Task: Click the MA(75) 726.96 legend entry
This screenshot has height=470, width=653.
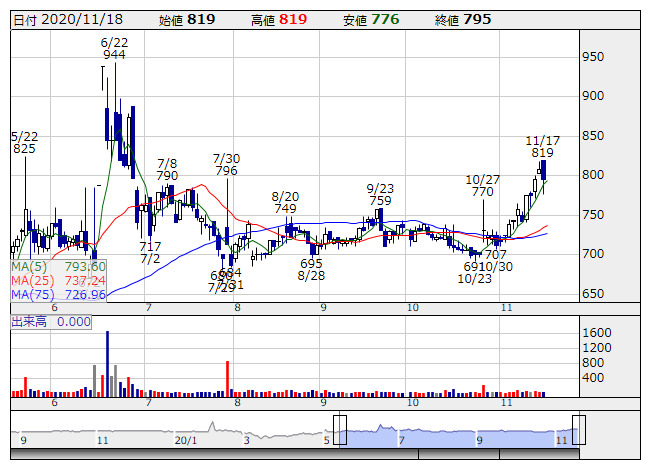Action: (58, 295)
